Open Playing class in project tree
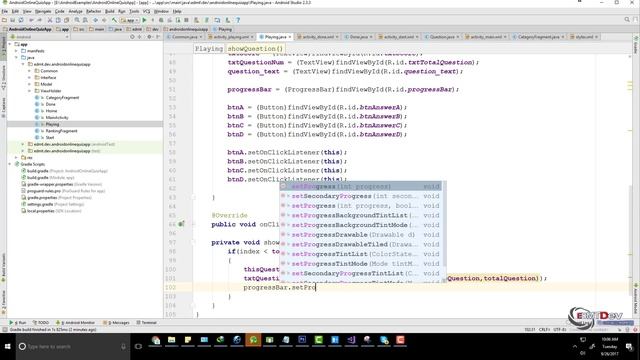The width and height of the screenshot is (640, 360). (x=52, y=124)
